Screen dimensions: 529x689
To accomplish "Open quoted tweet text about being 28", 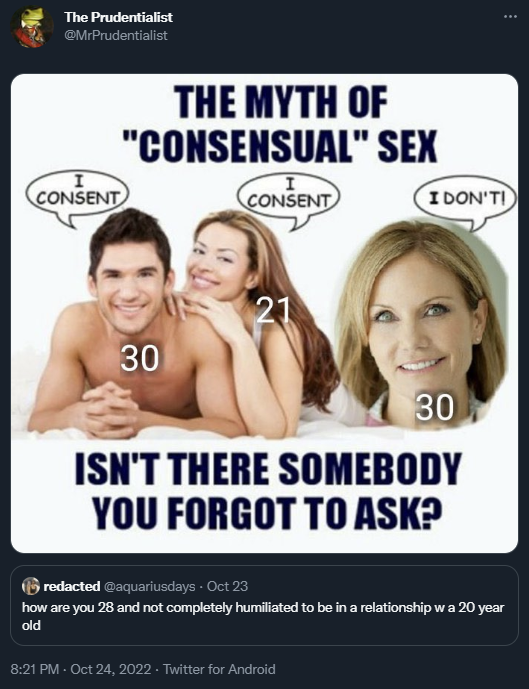I will (263, 616).
